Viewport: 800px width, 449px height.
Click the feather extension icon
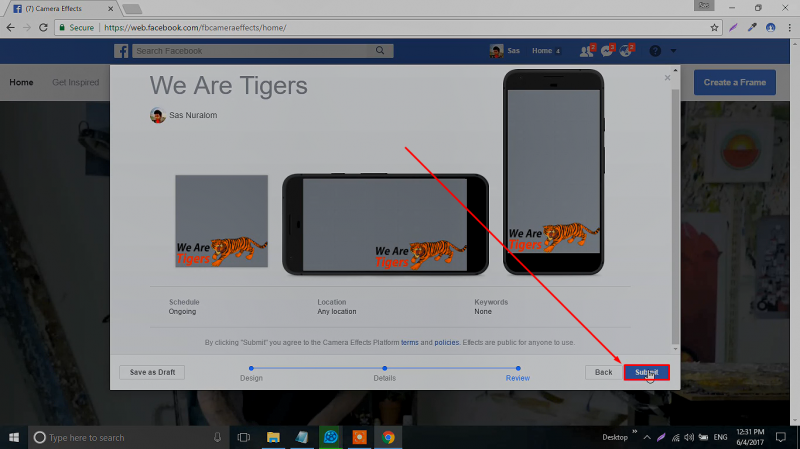click(733, 28)
